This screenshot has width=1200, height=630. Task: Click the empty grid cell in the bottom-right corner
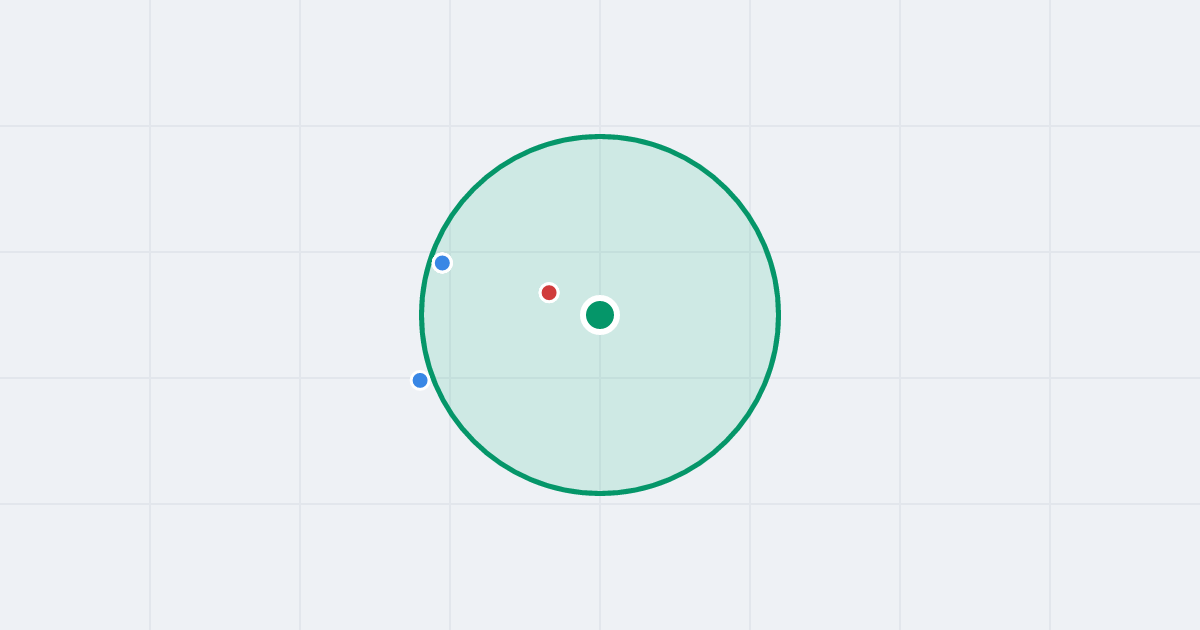pos(1125,567)
